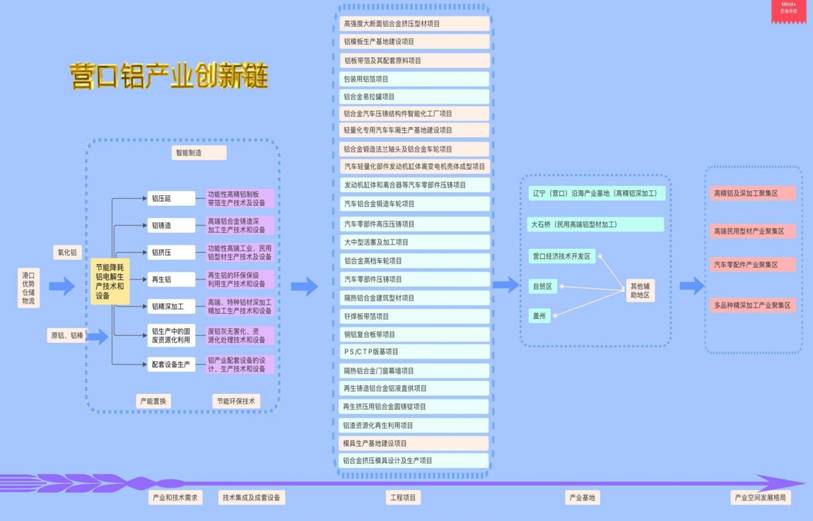Click the 高精铝及深加工聚集区 box

pyautogui.click(x=753, y=193)
